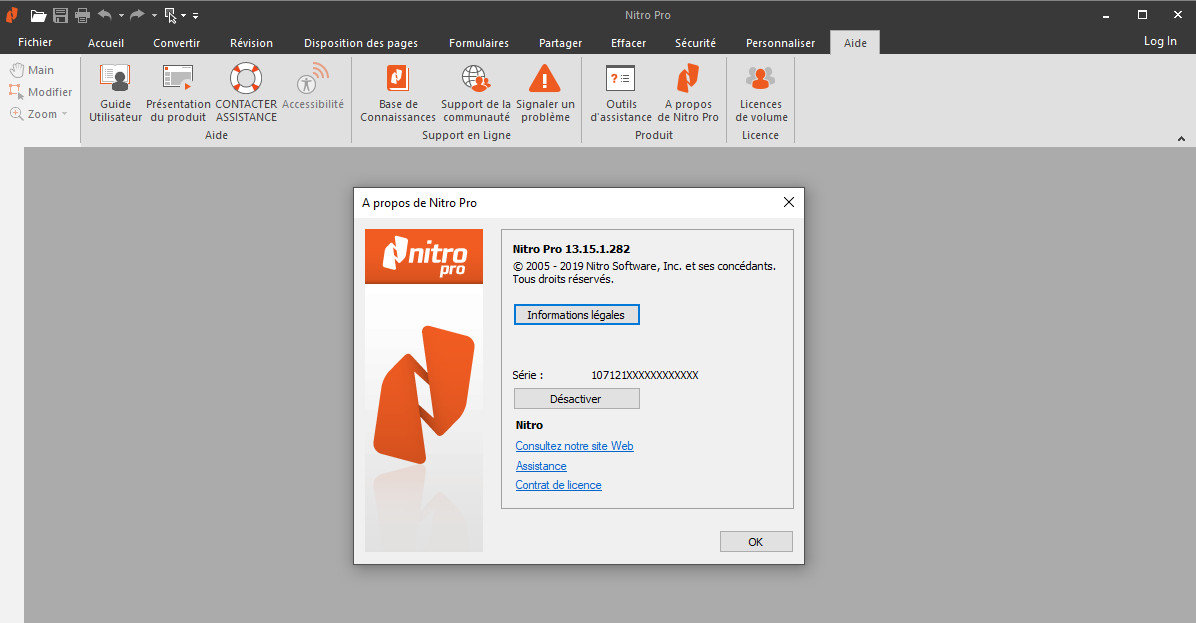Switch to Disposition des pages tab
The image size is (1196, 623).
point(361,43)
